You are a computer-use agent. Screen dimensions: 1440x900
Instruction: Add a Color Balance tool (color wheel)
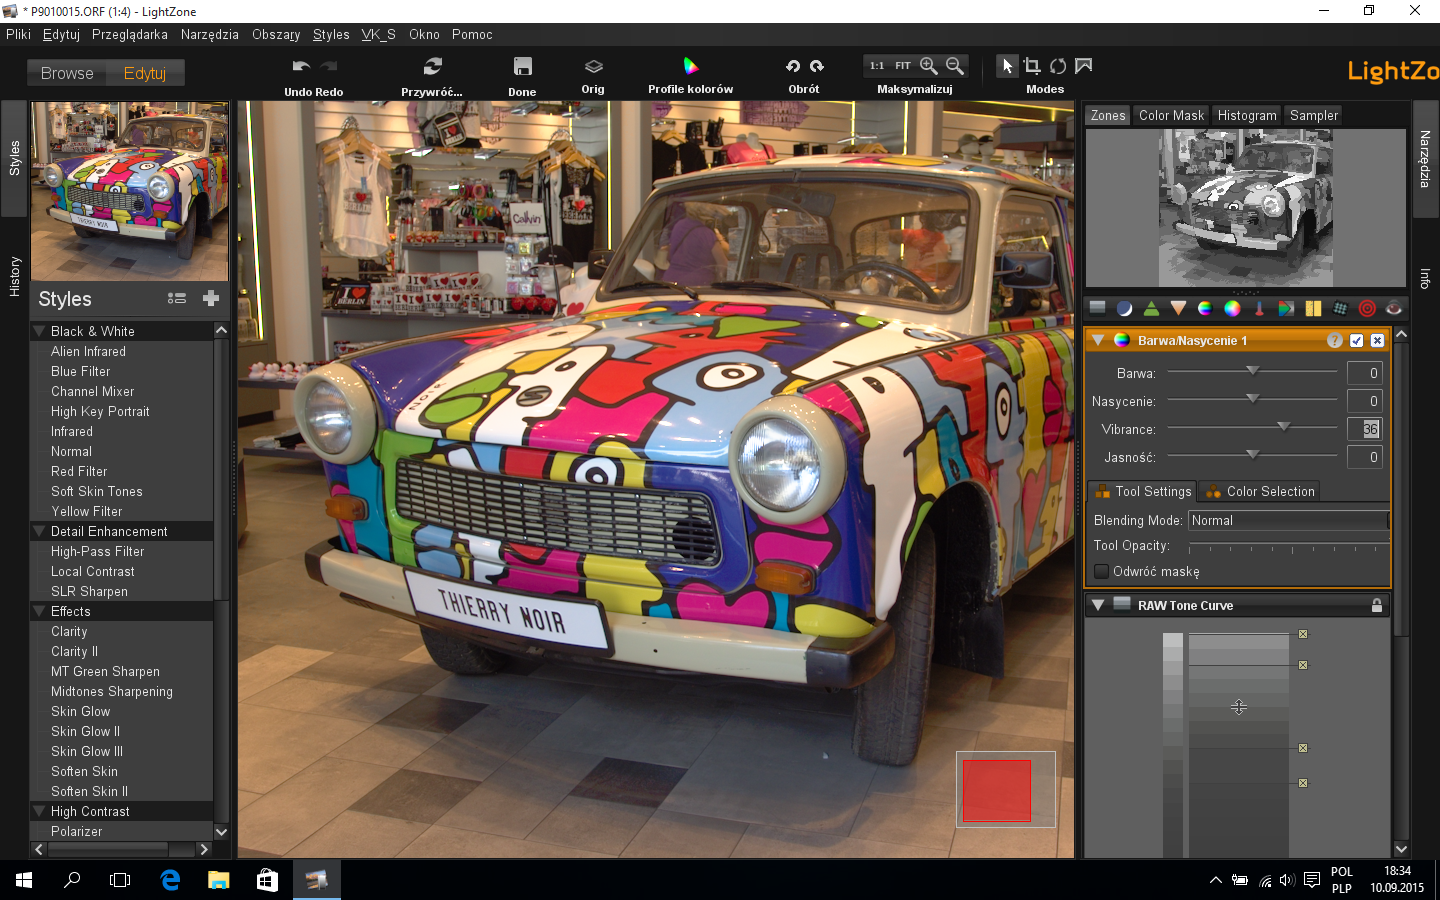coord(1232,308)
